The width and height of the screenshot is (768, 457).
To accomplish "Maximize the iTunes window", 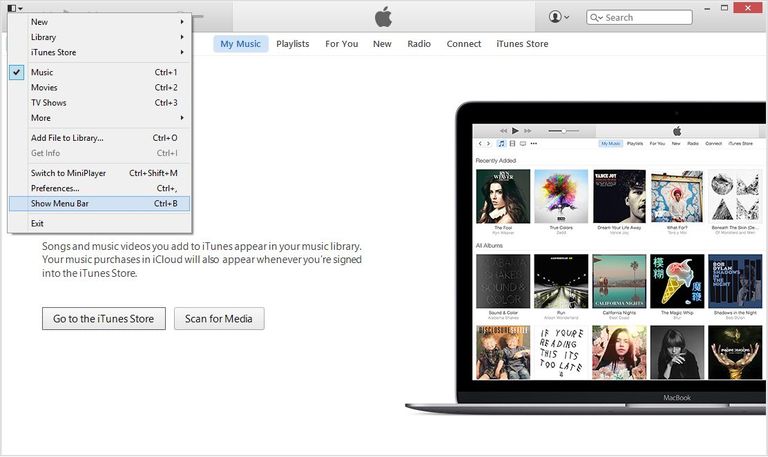I will [724, 8].
